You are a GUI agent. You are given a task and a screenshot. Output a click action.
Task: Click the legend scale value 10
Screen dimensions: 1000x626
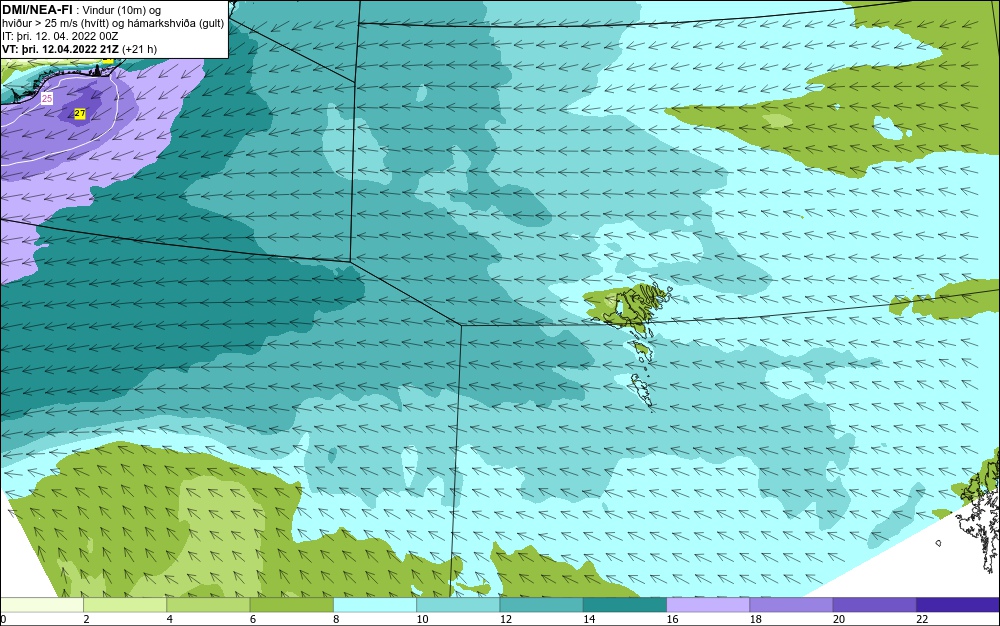click(x=422, y=619)
